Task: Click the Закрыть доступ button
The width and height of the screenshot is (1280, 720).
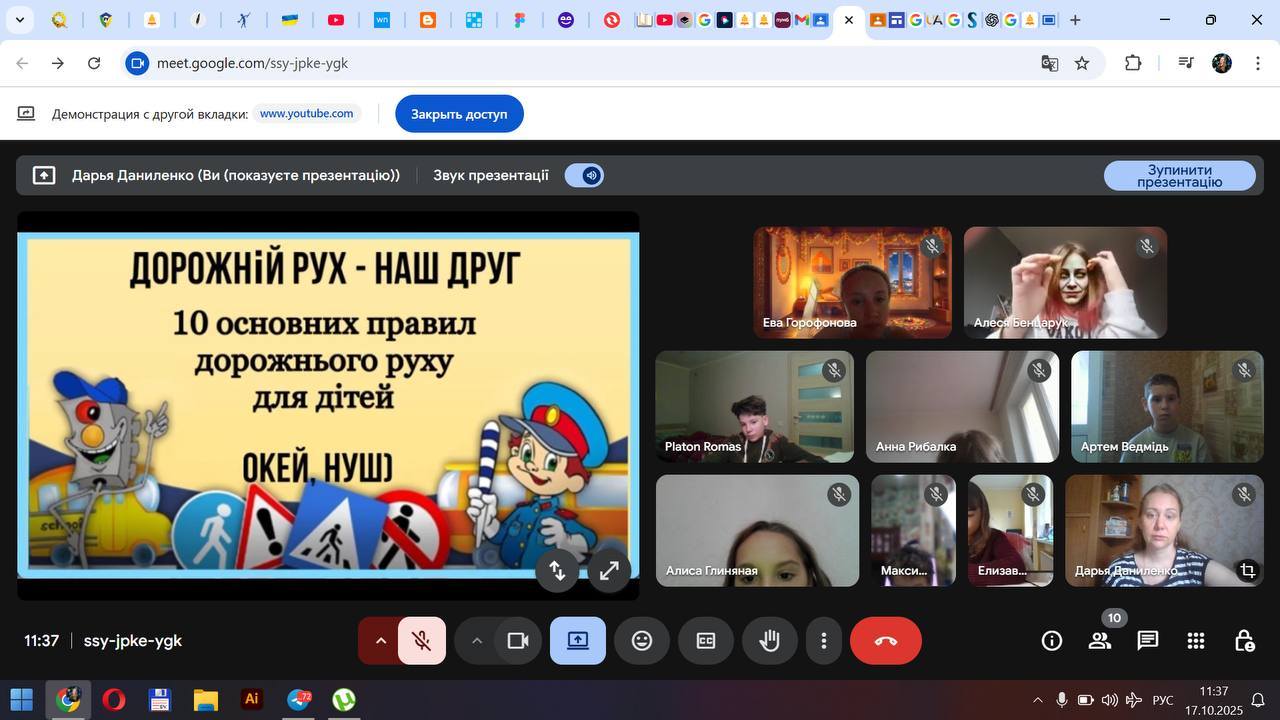Action: (x=459, y=114)
